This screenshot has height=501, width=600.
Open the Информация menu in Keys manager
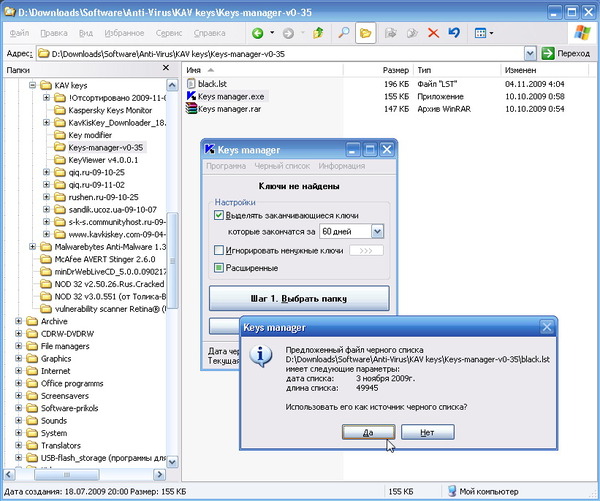(341, 166)
